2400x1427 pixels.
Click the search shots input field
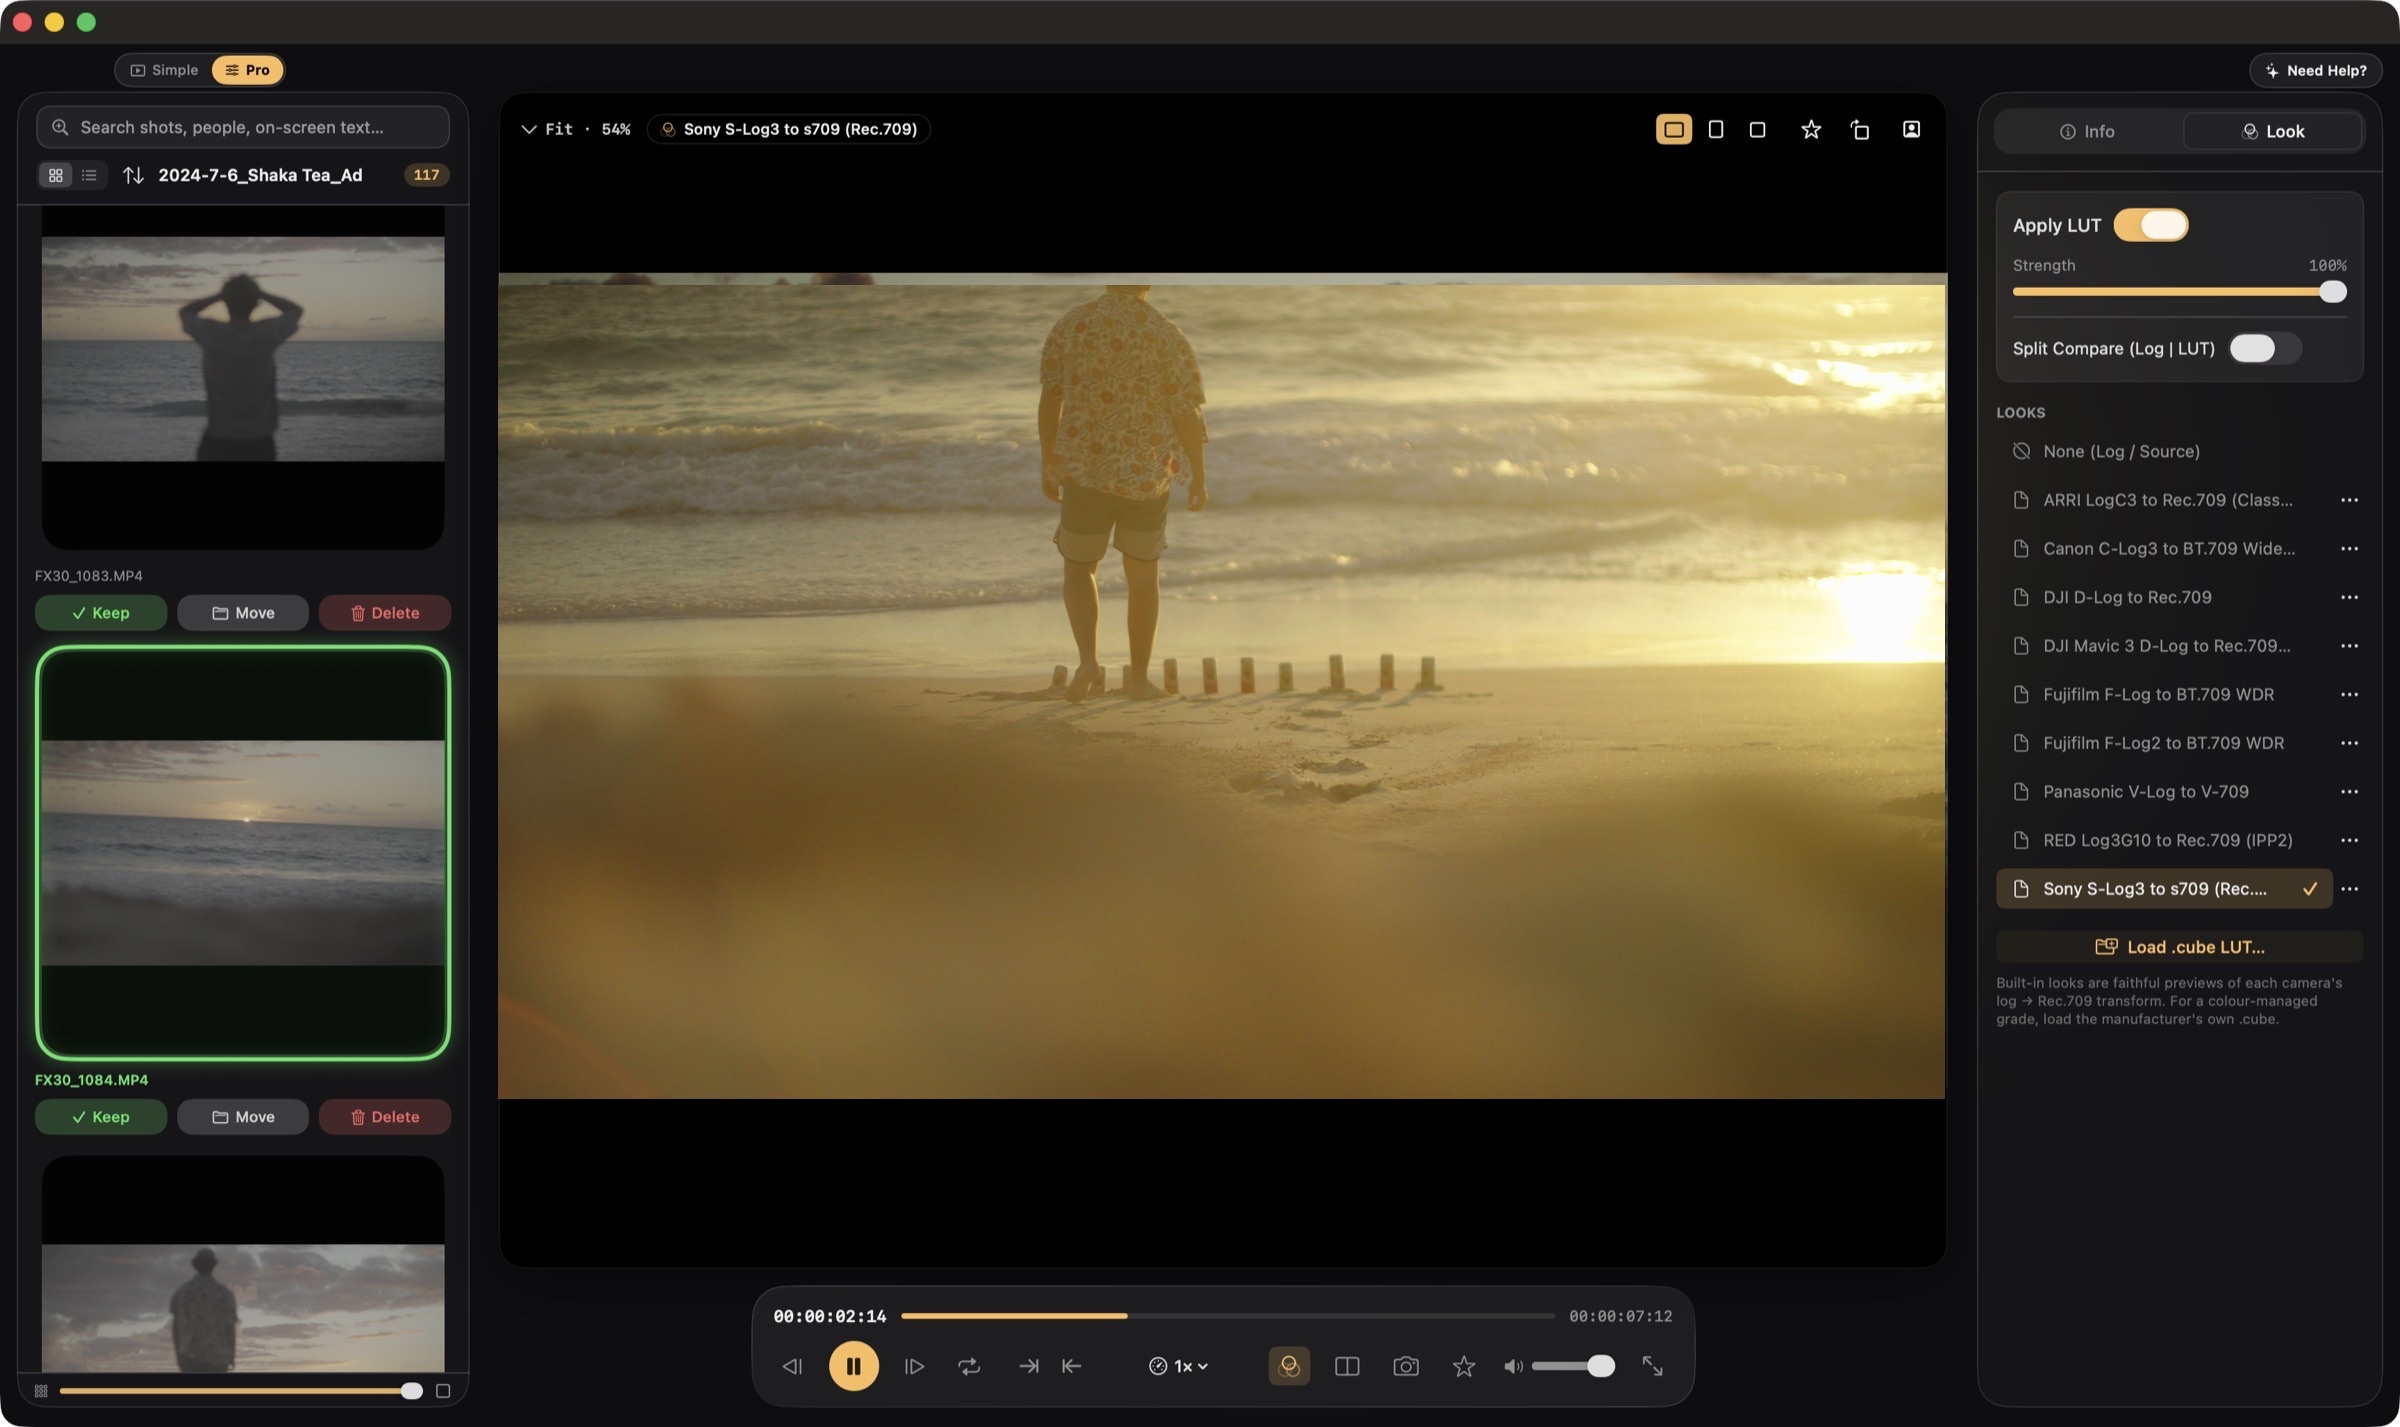pyautogui.click(x=243, y=127)
